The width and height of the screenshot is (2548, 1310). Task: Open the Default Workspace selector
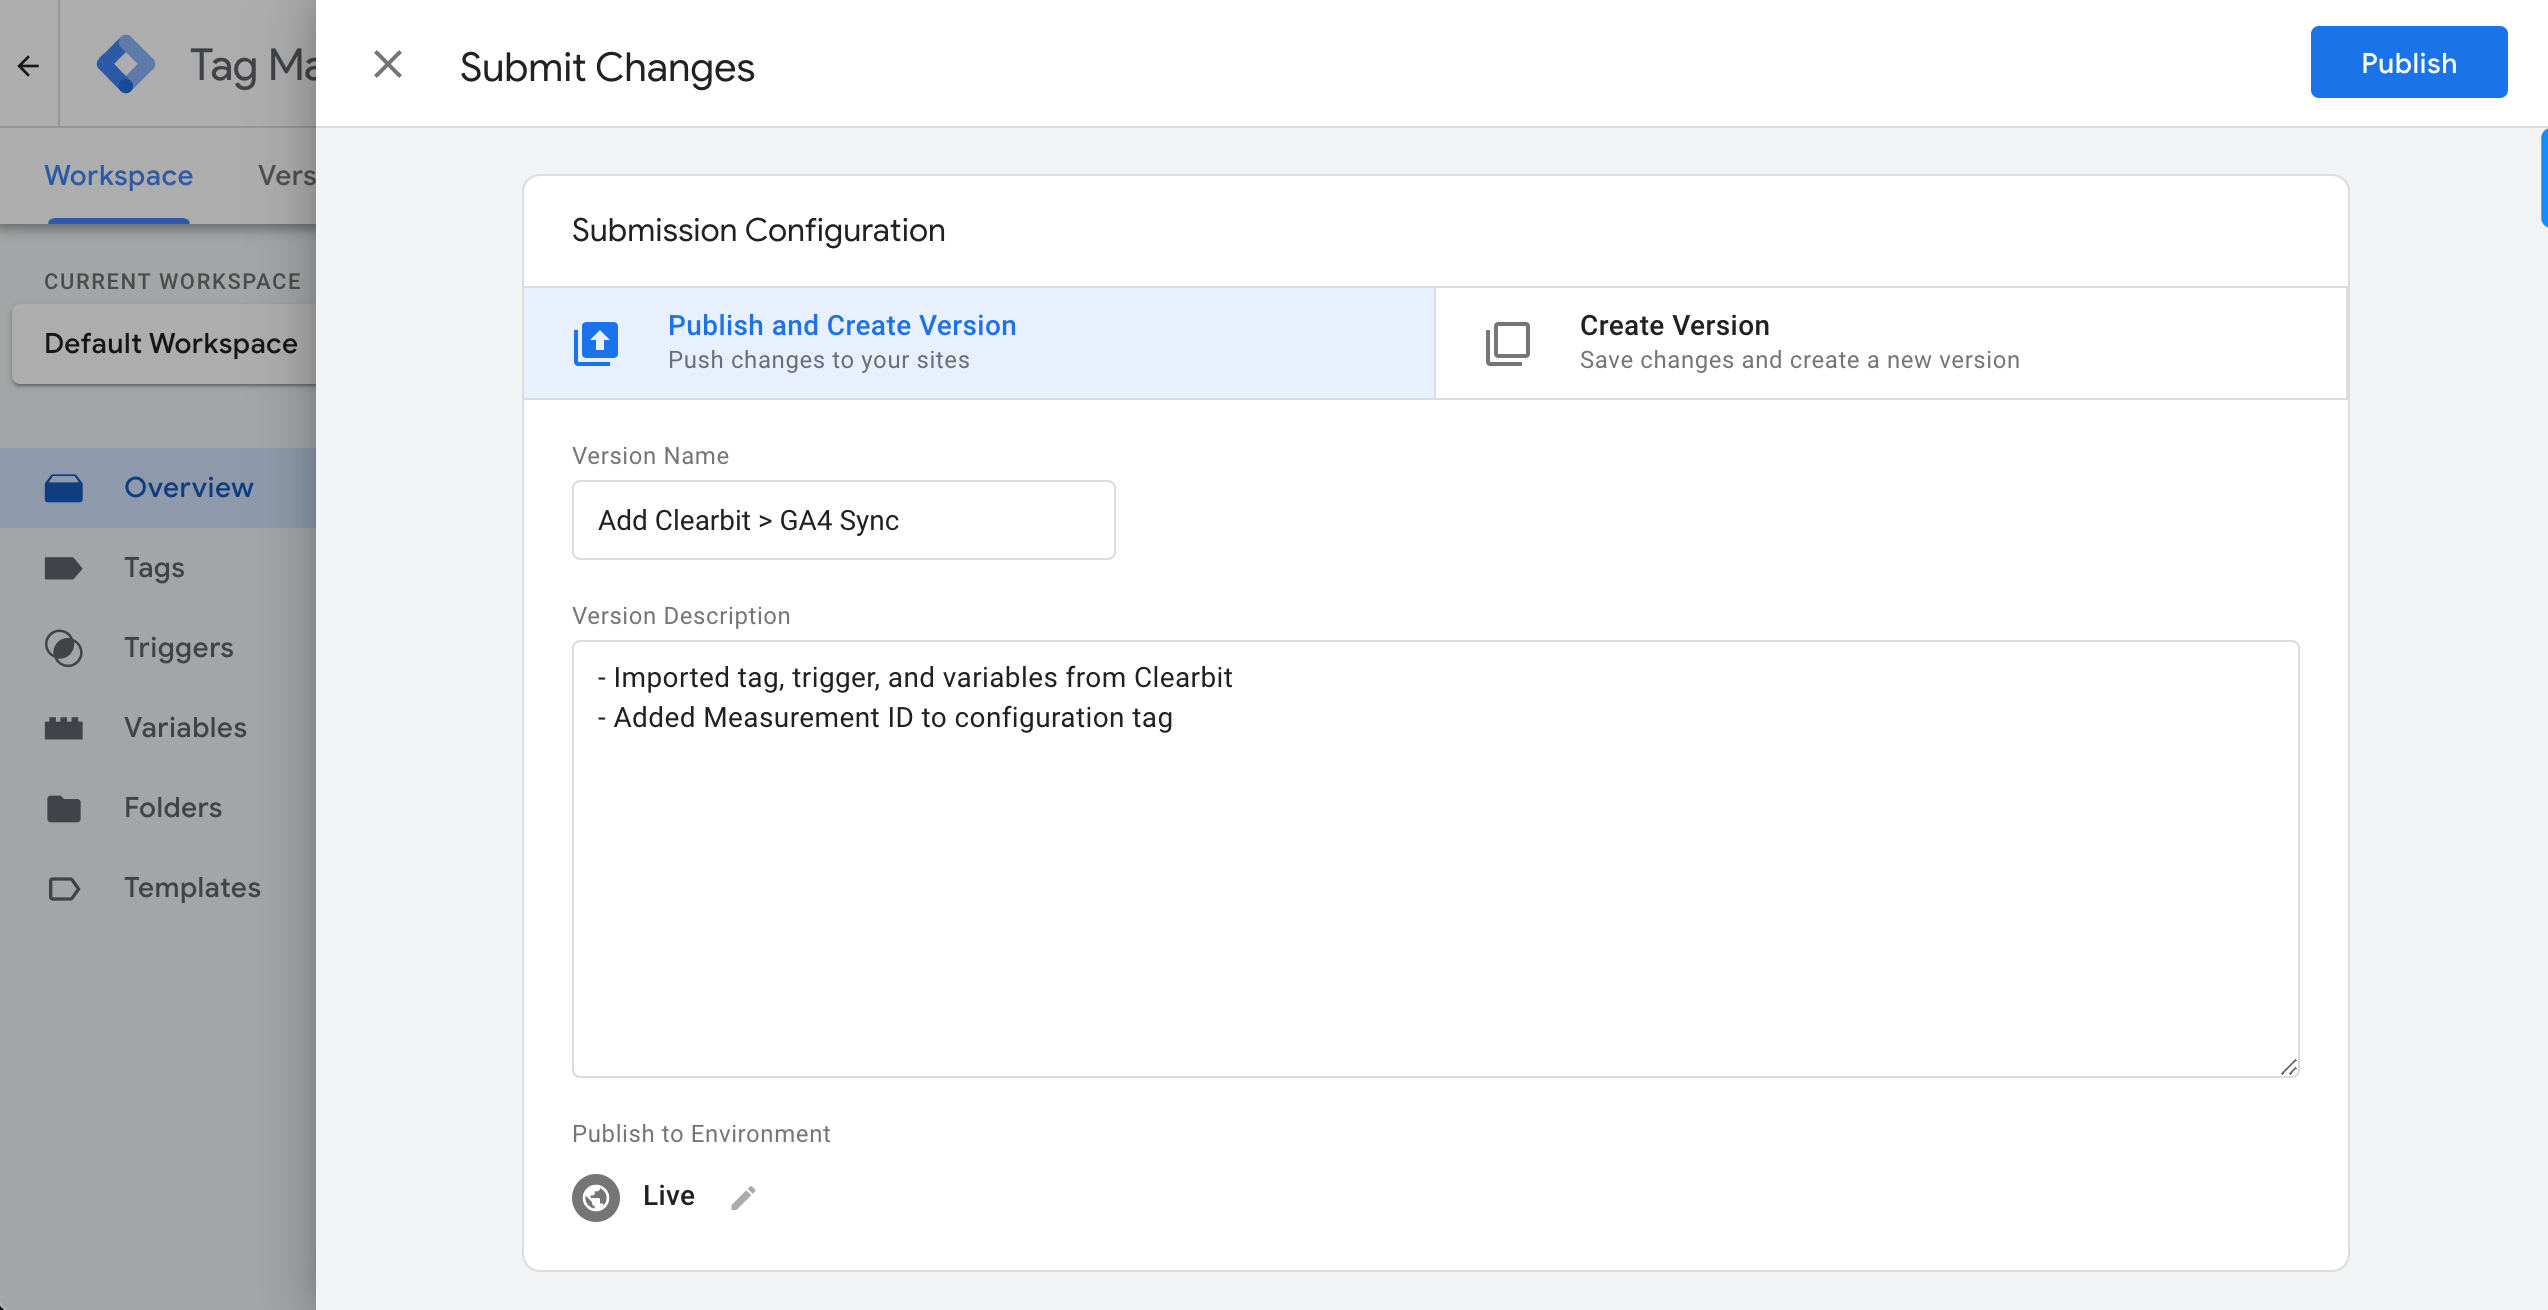(x=165, y=344)
